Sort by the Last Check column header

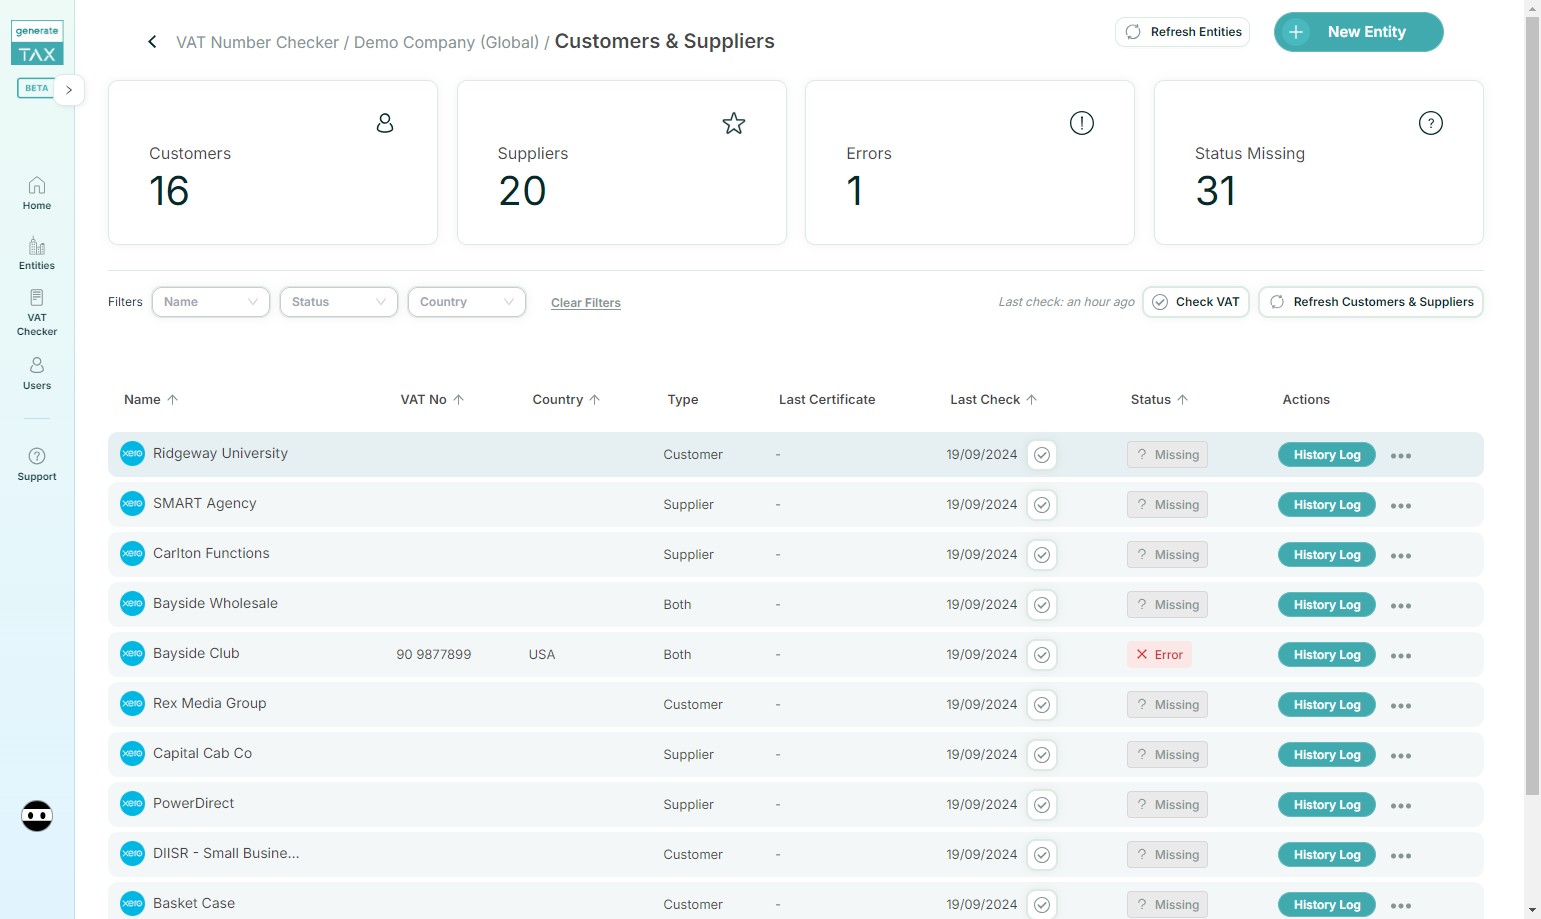pyautogui.click(x=993, y=400)
